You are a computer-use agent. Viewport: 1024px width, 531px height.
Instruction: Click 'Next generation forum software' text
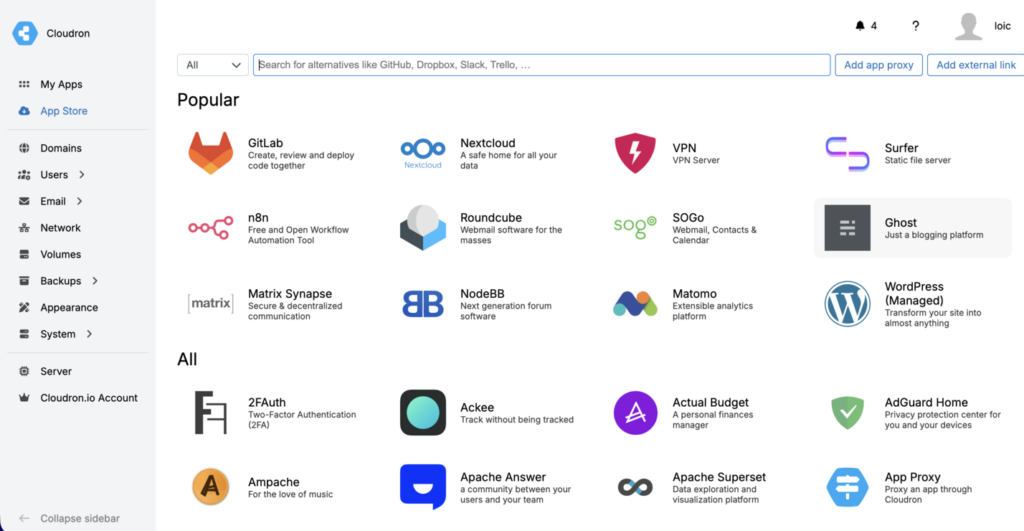pyautogui.click(x=505, y=311)
